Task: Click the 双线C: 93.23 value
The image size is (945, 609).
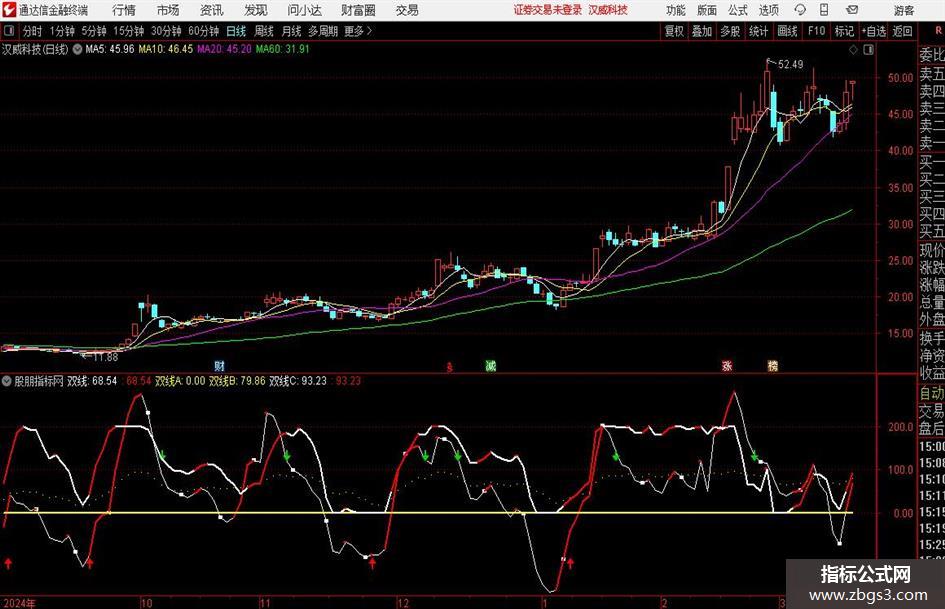Action: click(x=298, y=381)
